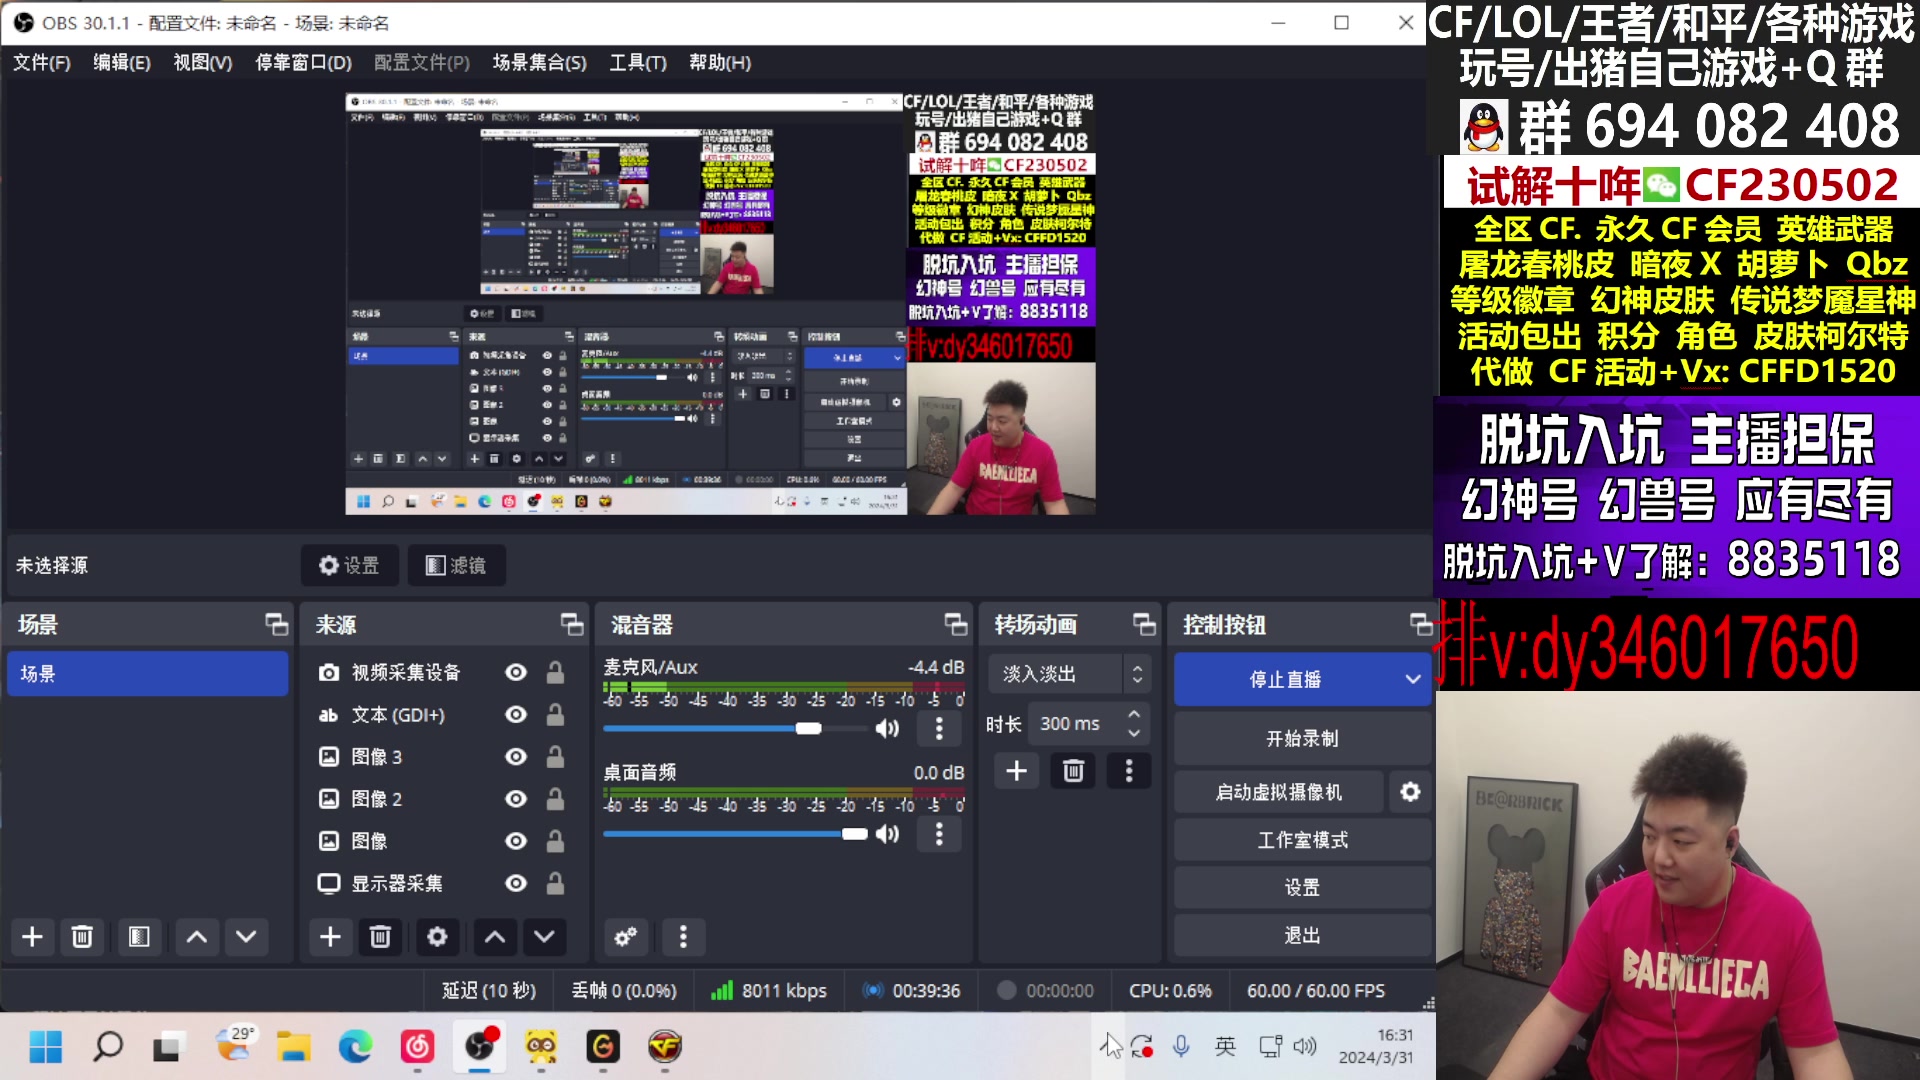This screenshot has width=1920, height=1080.
Task: Enable 工作室模式 studio mode
Action: click(1302, 840)
